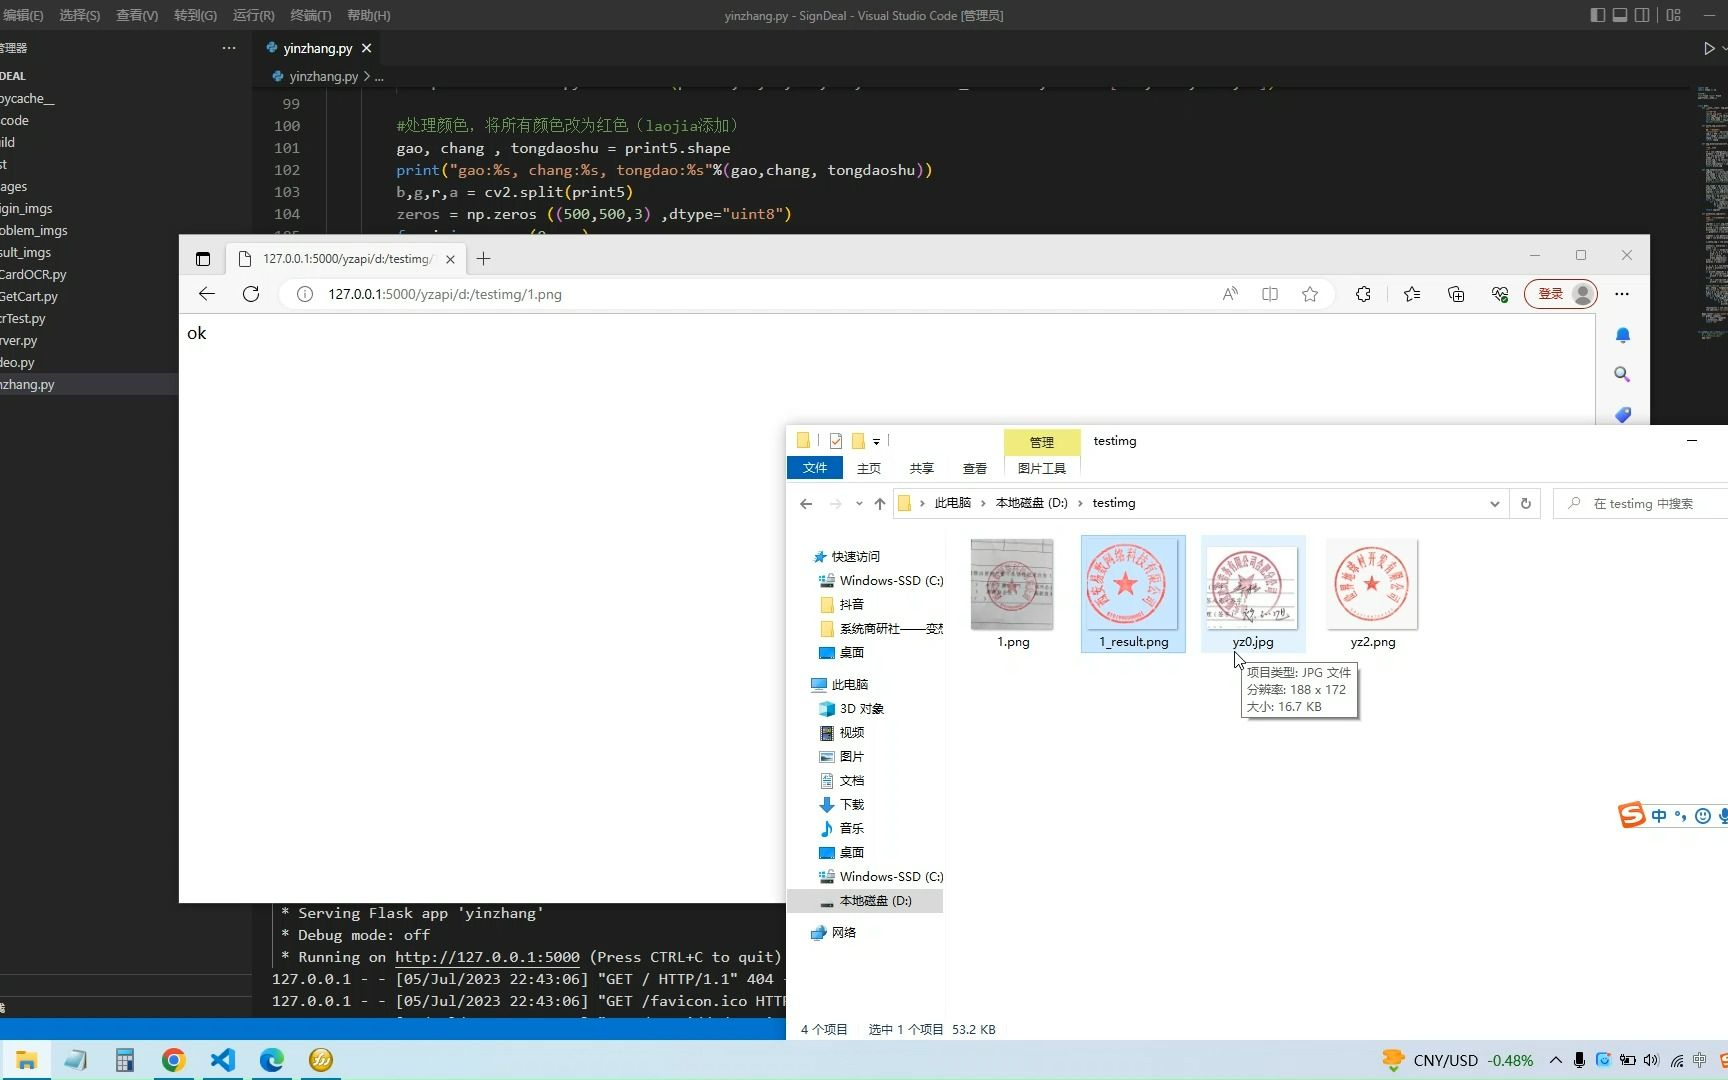This screenshot has height=1080, width=1728.
Task: Open explorer more actions ellipsis in VS Code
Action: (229, 48)
